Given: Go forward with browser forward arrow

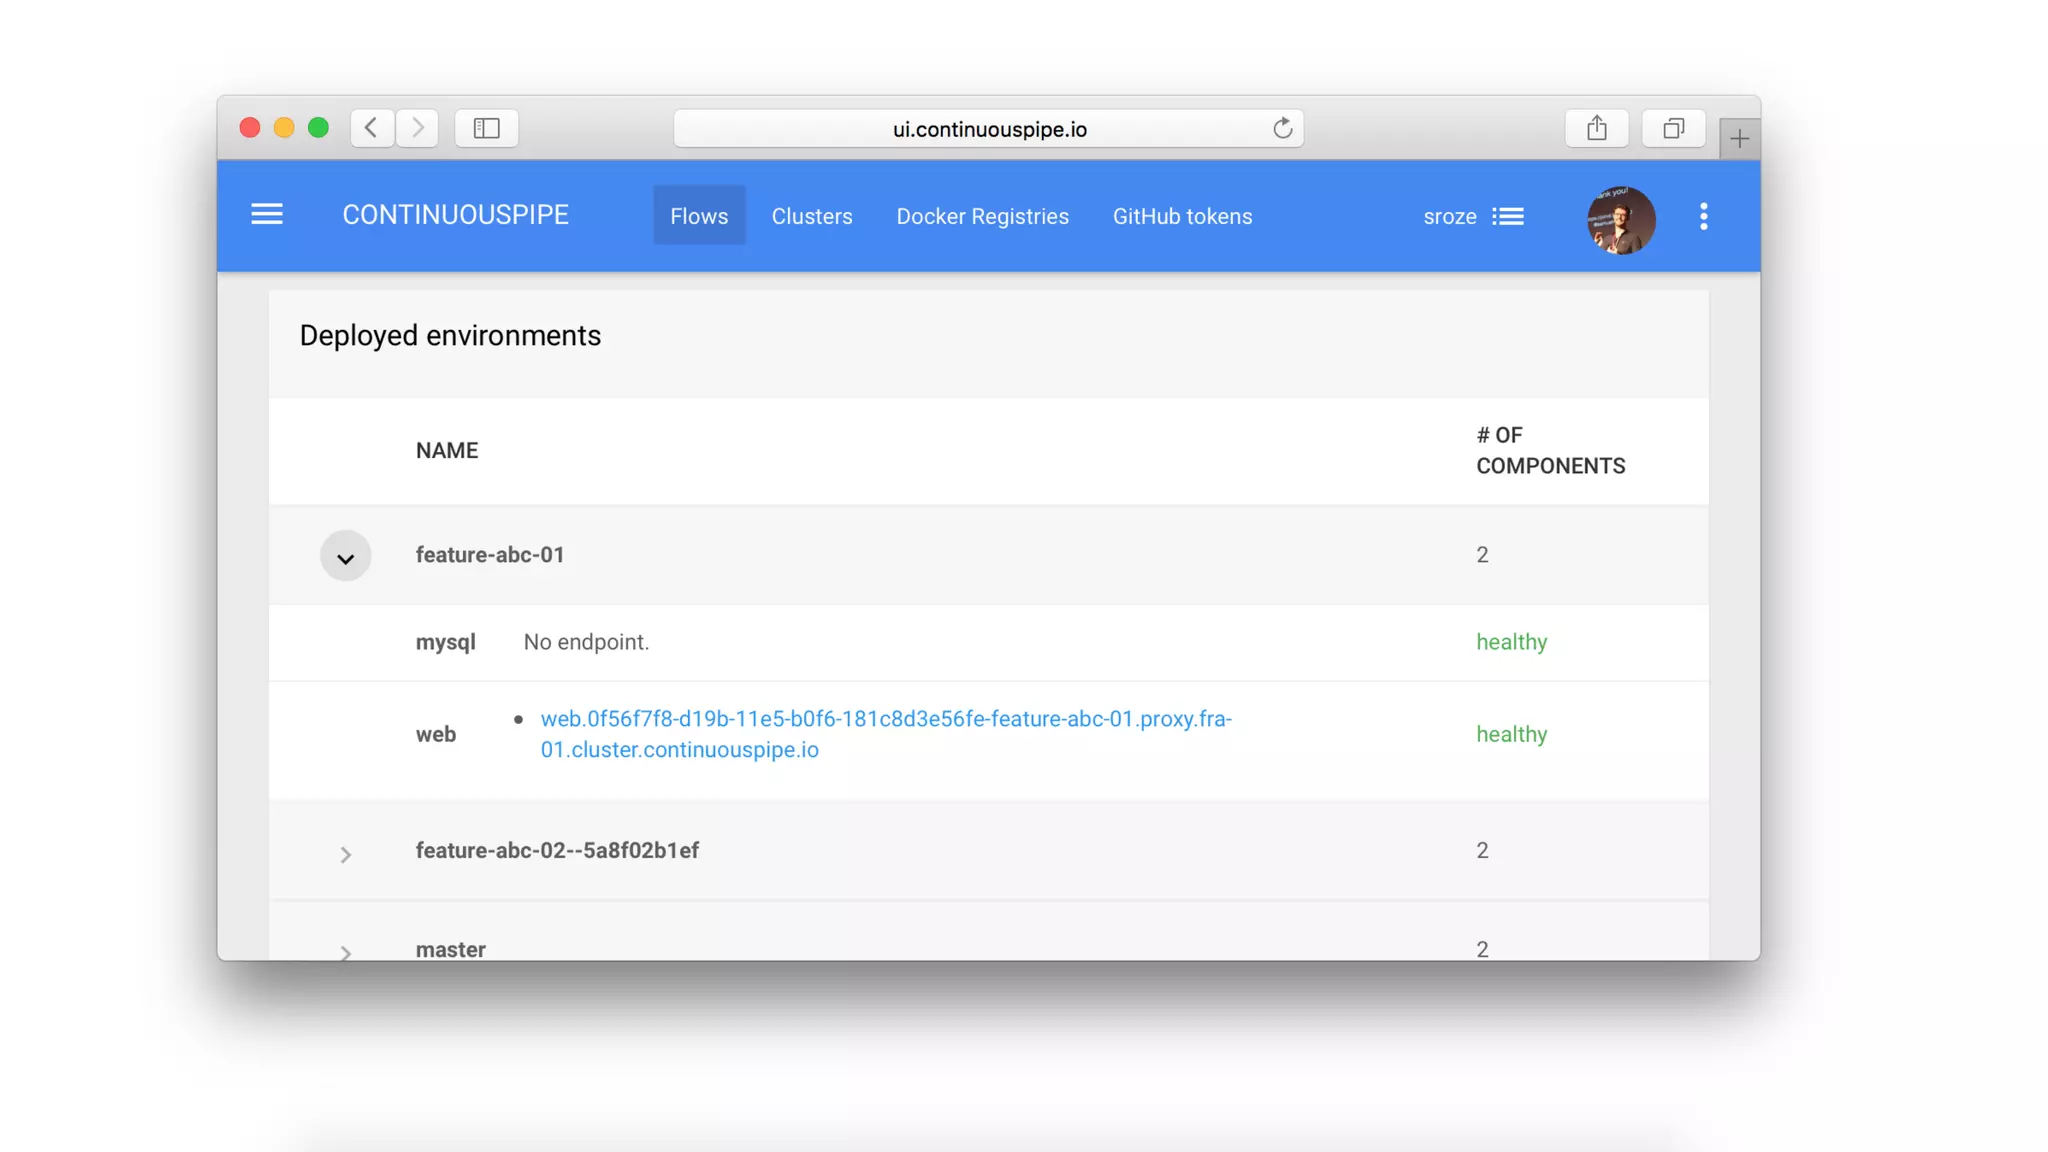Looking at the screenshot, I should pos(418,128).
